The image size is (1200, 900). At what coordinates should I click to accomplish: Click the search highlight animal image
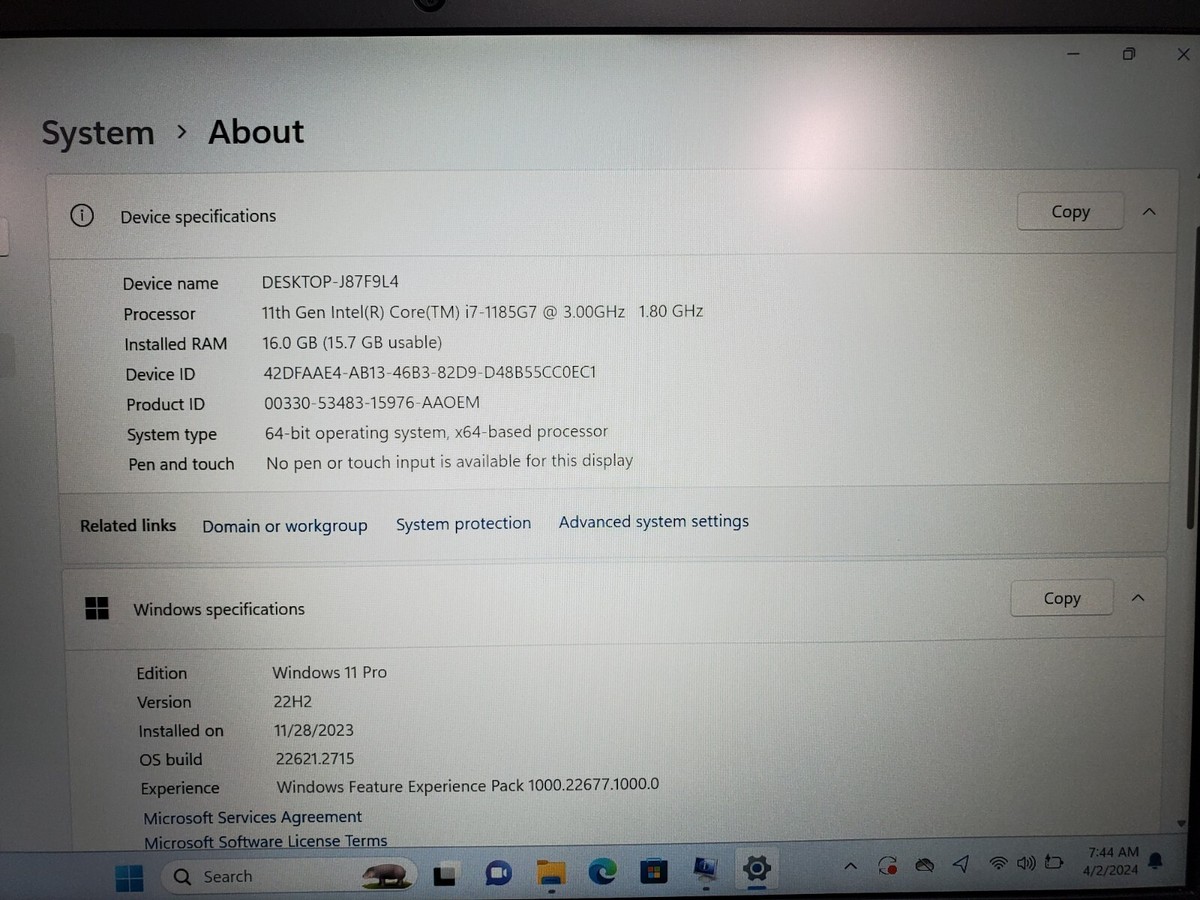tap(385, 874)
